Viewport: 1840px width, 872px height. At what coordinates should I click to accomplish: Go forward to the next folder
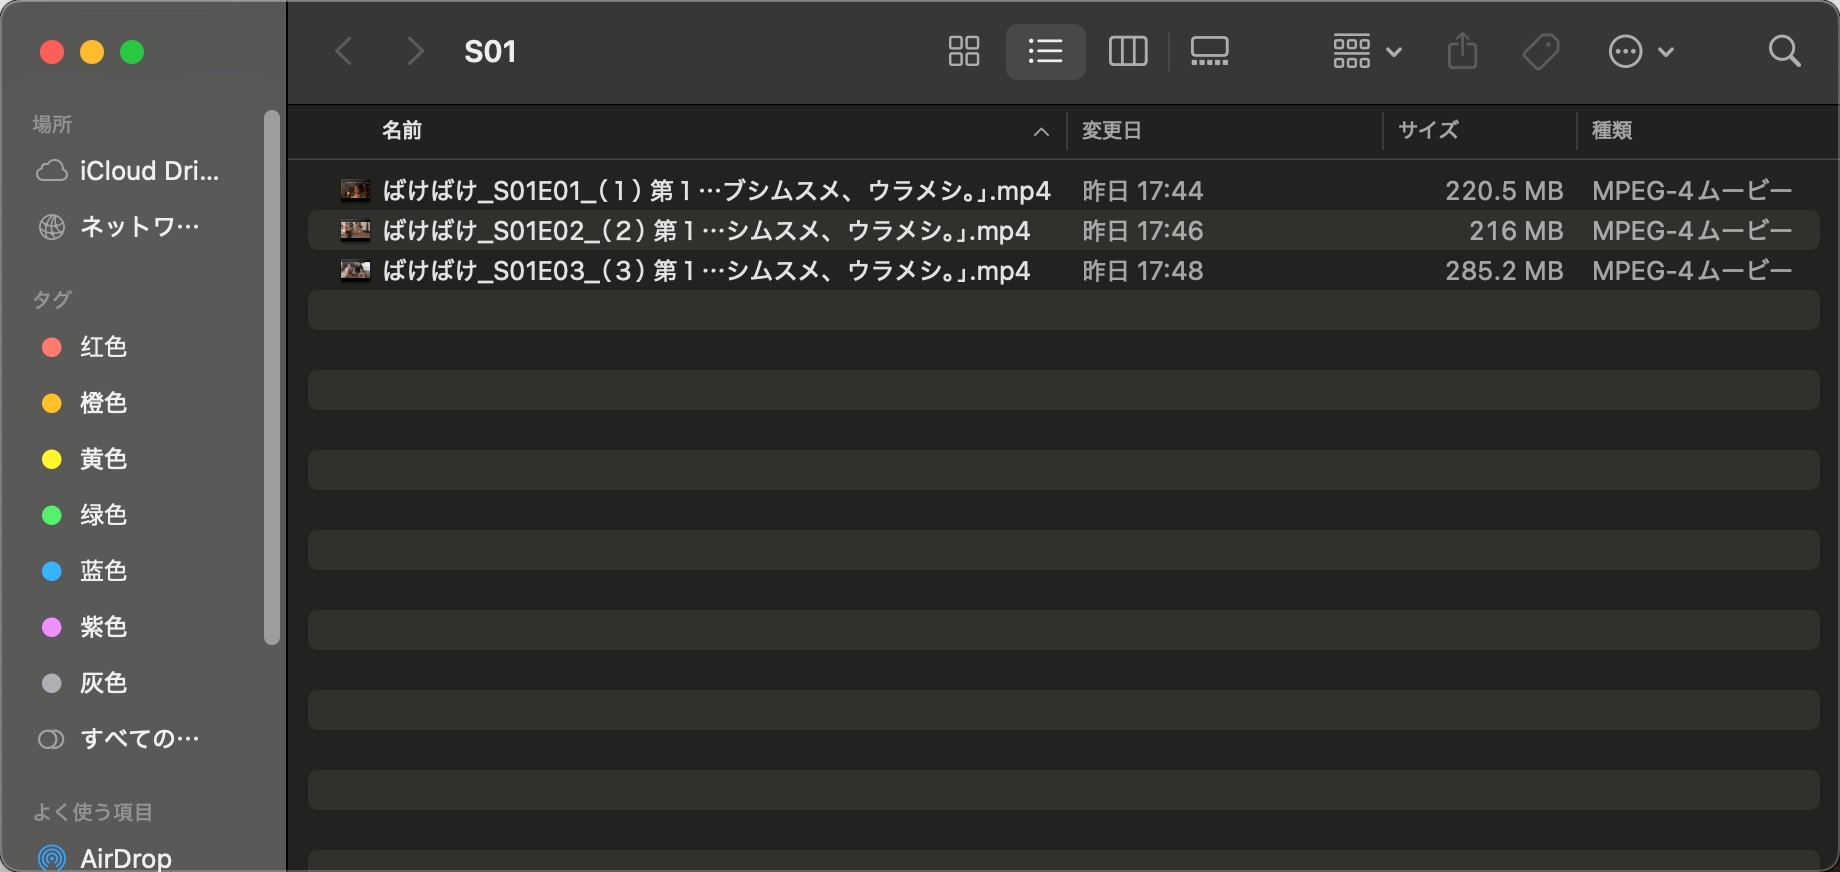click(x=415, y=51)
